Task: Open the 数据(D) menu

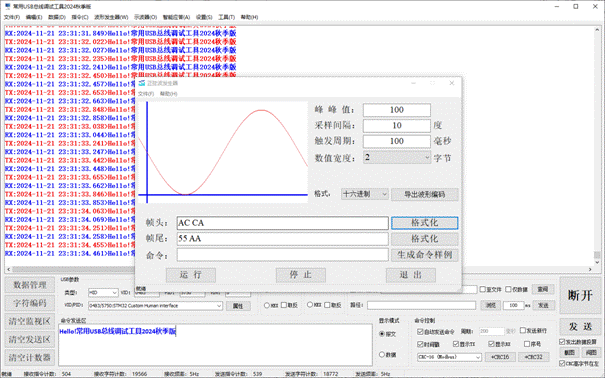Action: 57,17
